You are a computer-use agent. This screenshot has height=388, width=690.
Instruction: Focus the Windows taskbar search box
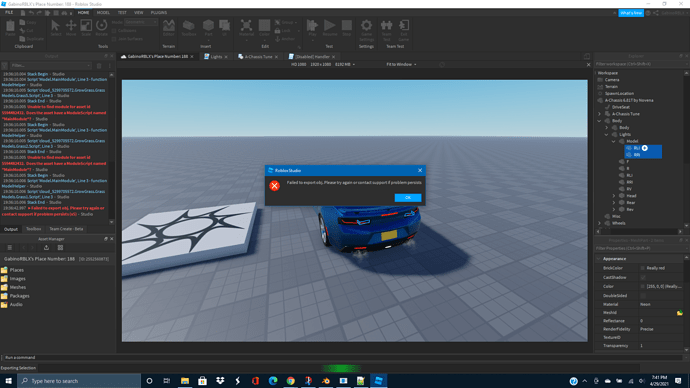coord(79,381)
